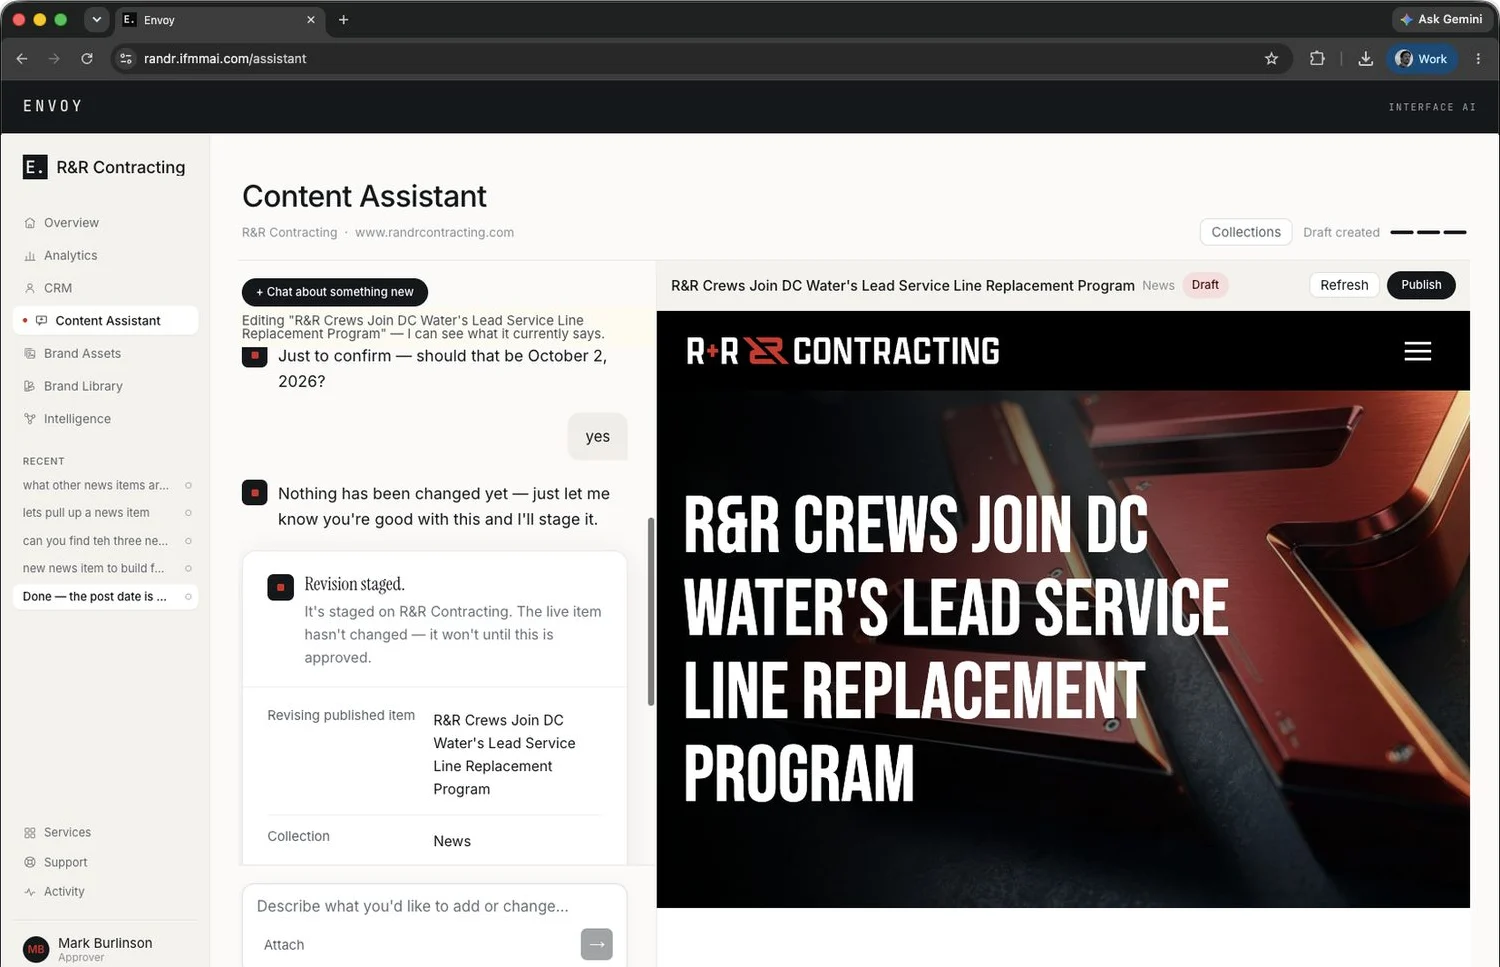
Task: Open recent chat 'new news item to build f...'
Action: click(105, 568)
